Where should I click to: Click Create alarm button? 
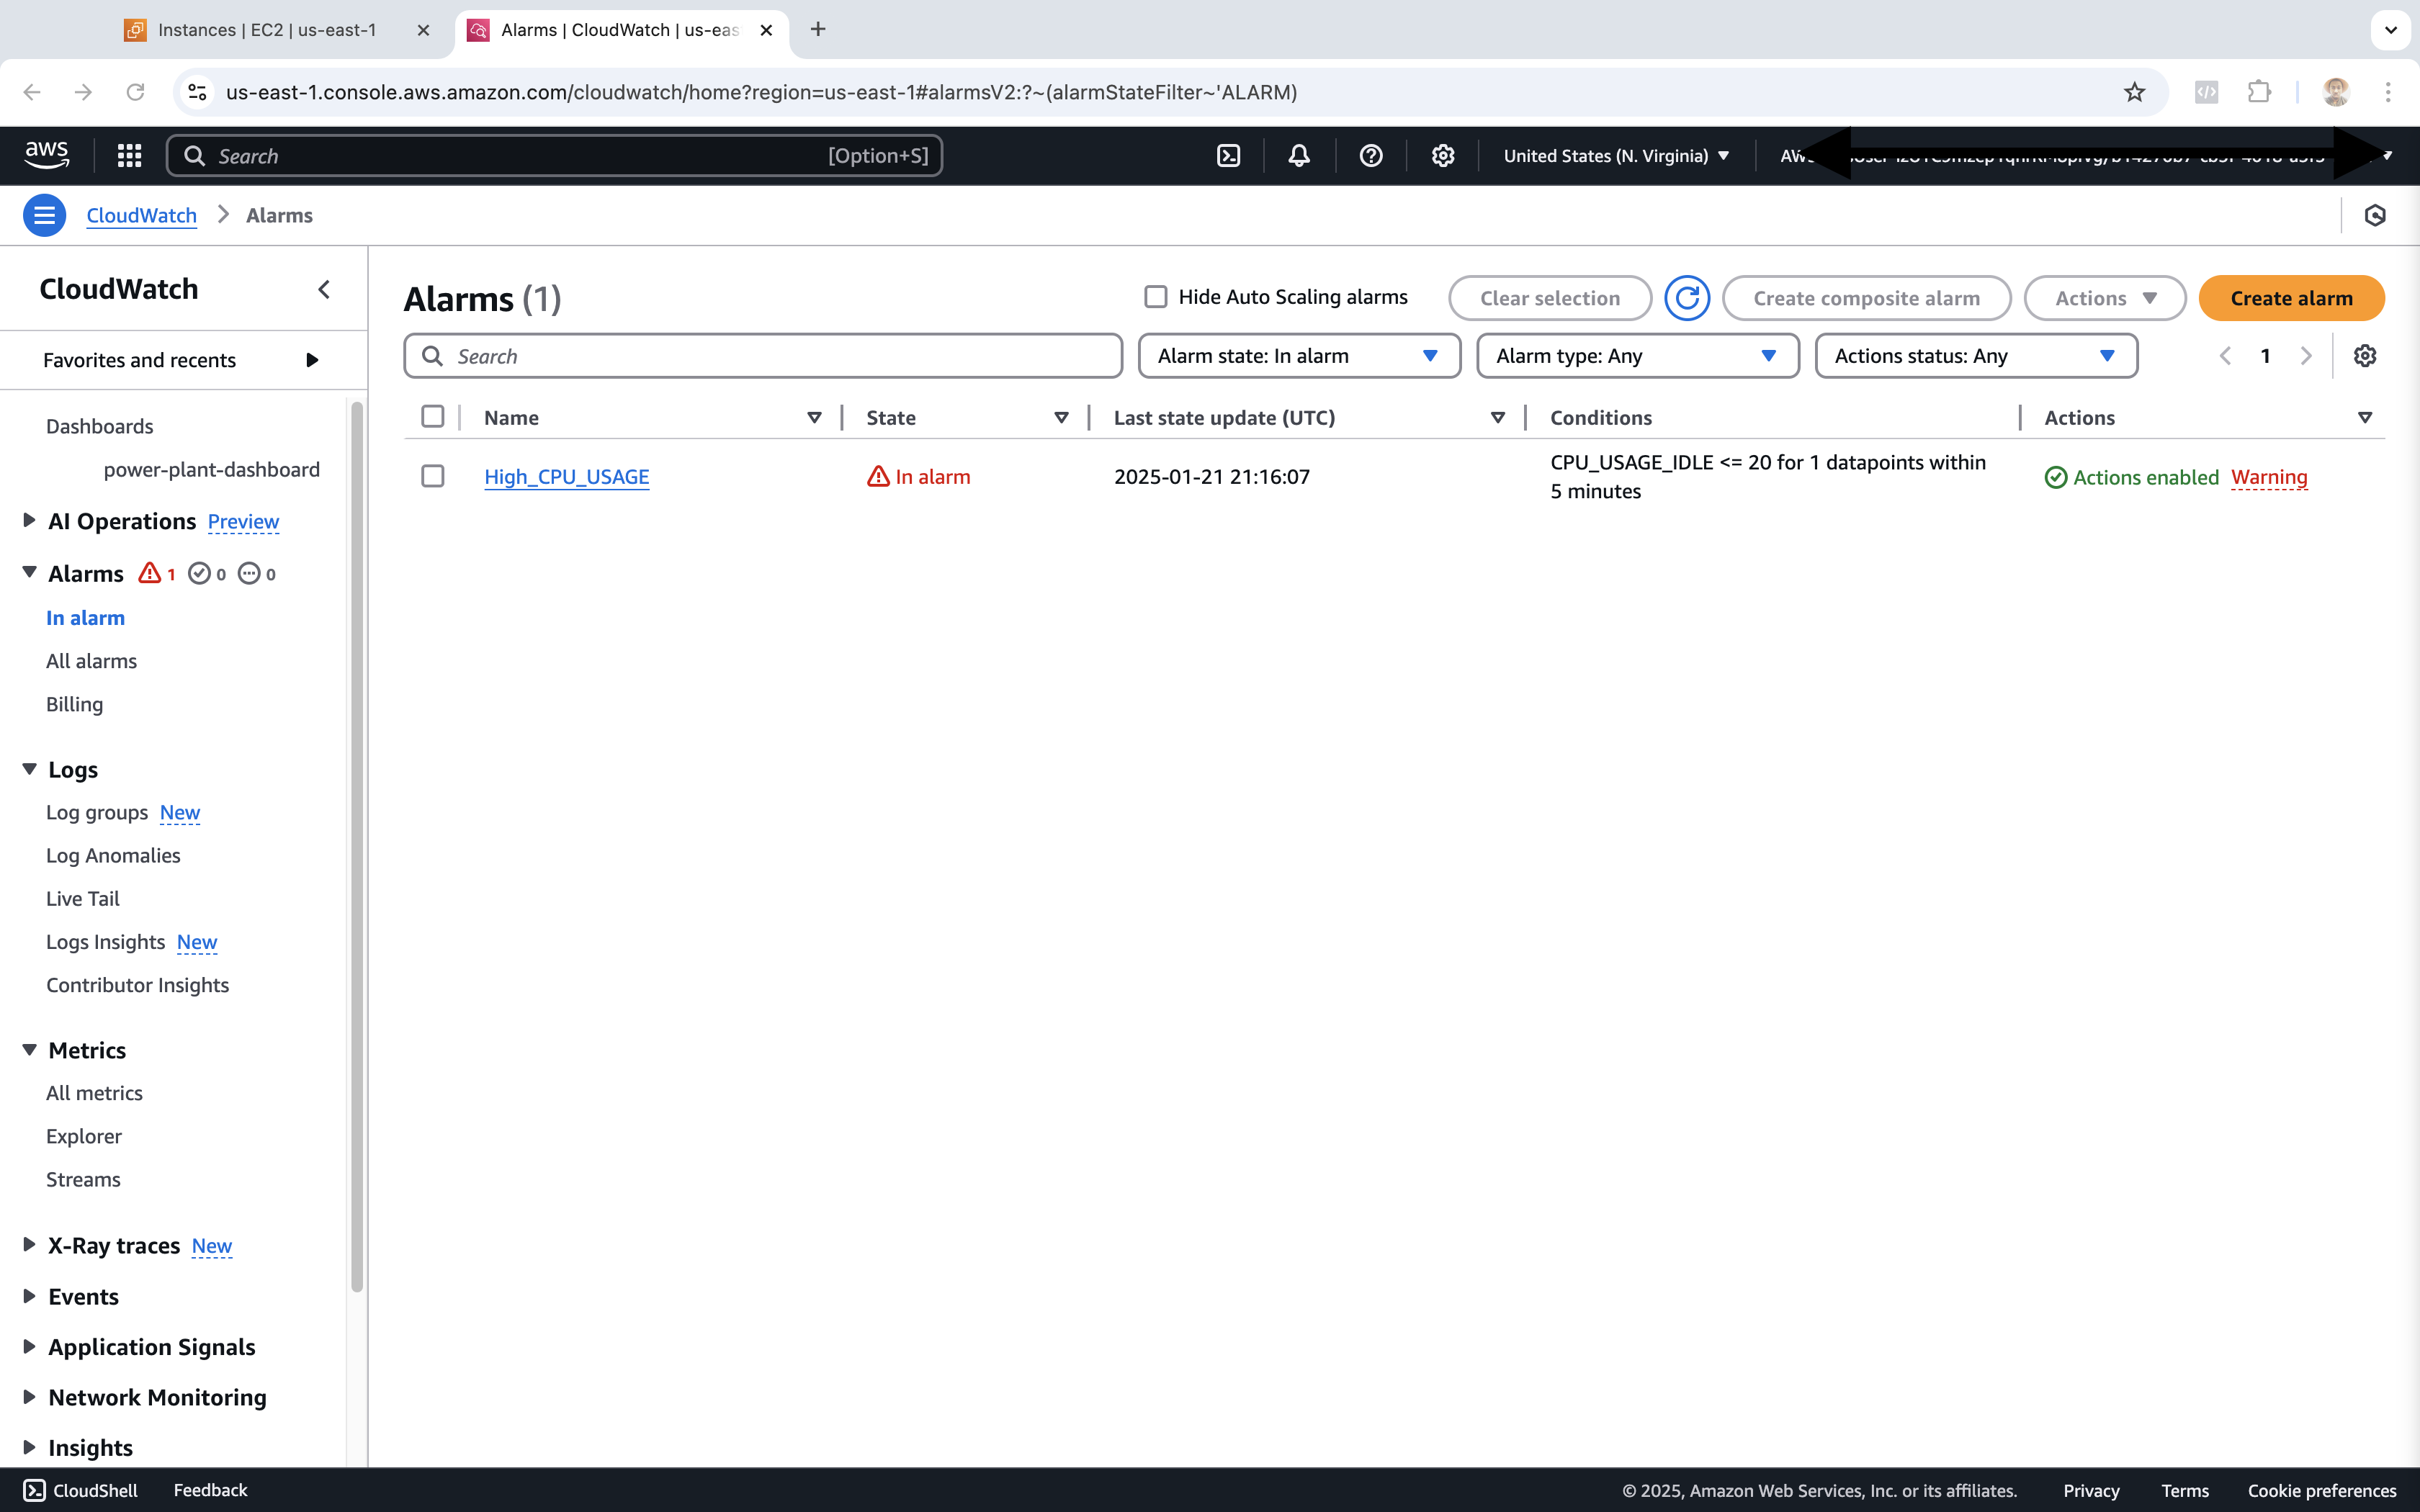click(2291, 298)
